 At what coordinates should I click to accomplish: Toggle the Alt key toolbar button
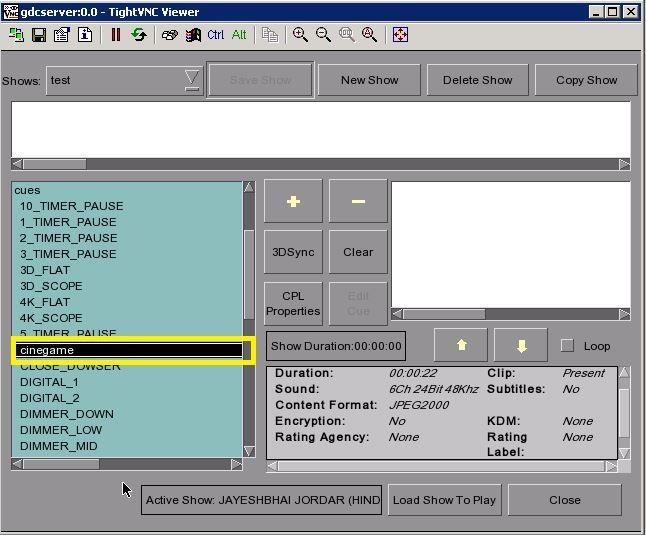pos(239,35)
